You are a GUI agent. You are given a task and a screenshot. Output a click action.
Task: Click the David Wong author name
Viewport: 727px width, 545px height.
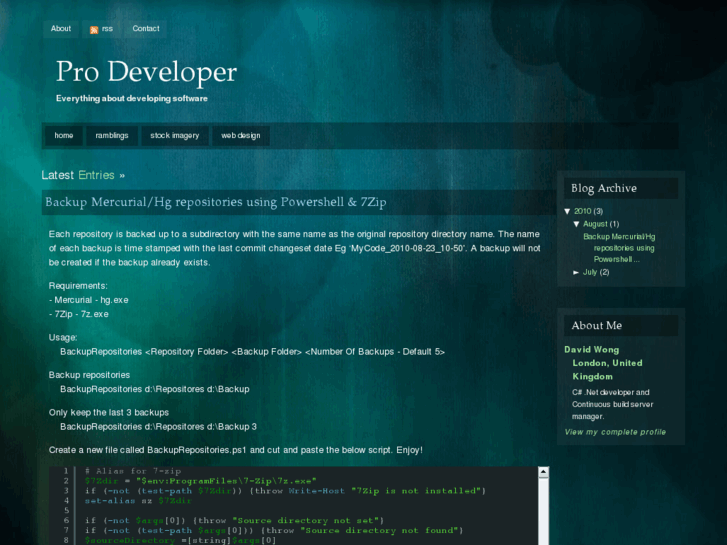click(x=592, y=349)
